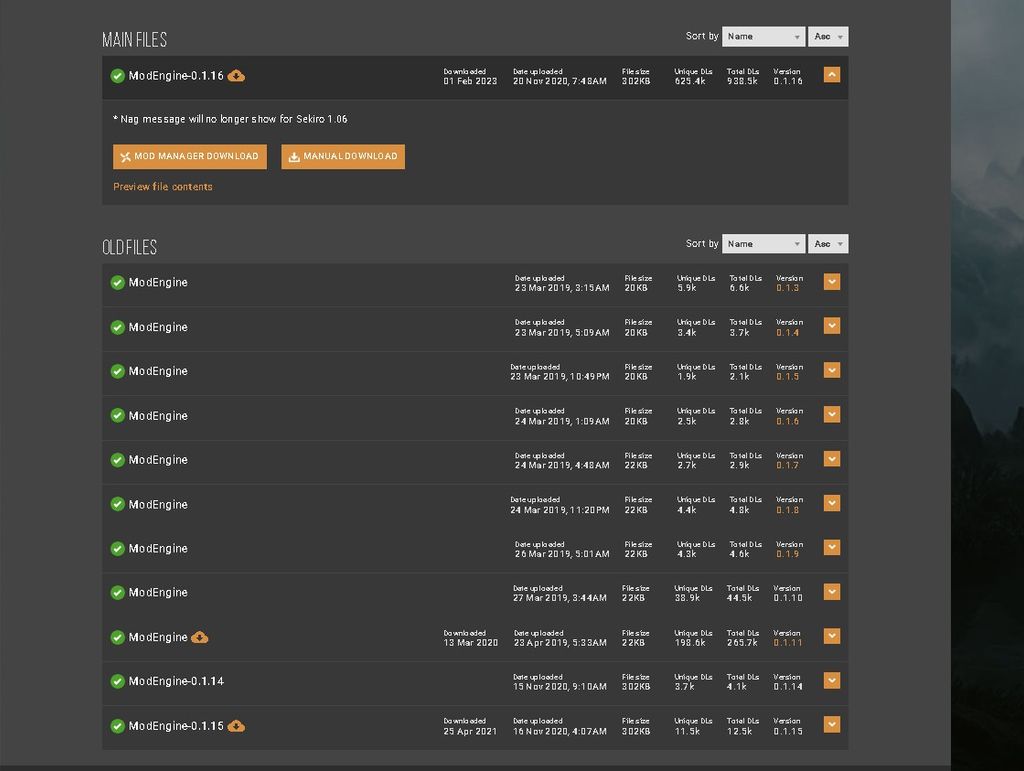Click green checkmark icon for ModEngine-0.1.16
Image resolution: width=1024 pixels, height=771 pixels.
117,76
